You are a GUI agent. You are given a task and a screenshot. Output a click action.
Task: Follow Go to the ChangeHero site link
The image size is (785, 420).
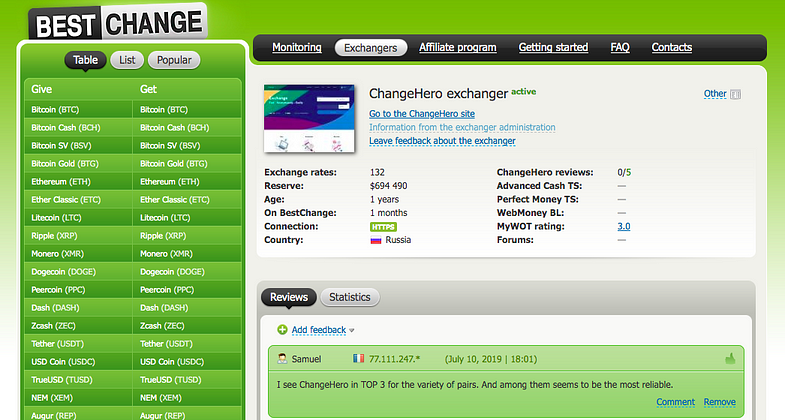coord(422,114)
